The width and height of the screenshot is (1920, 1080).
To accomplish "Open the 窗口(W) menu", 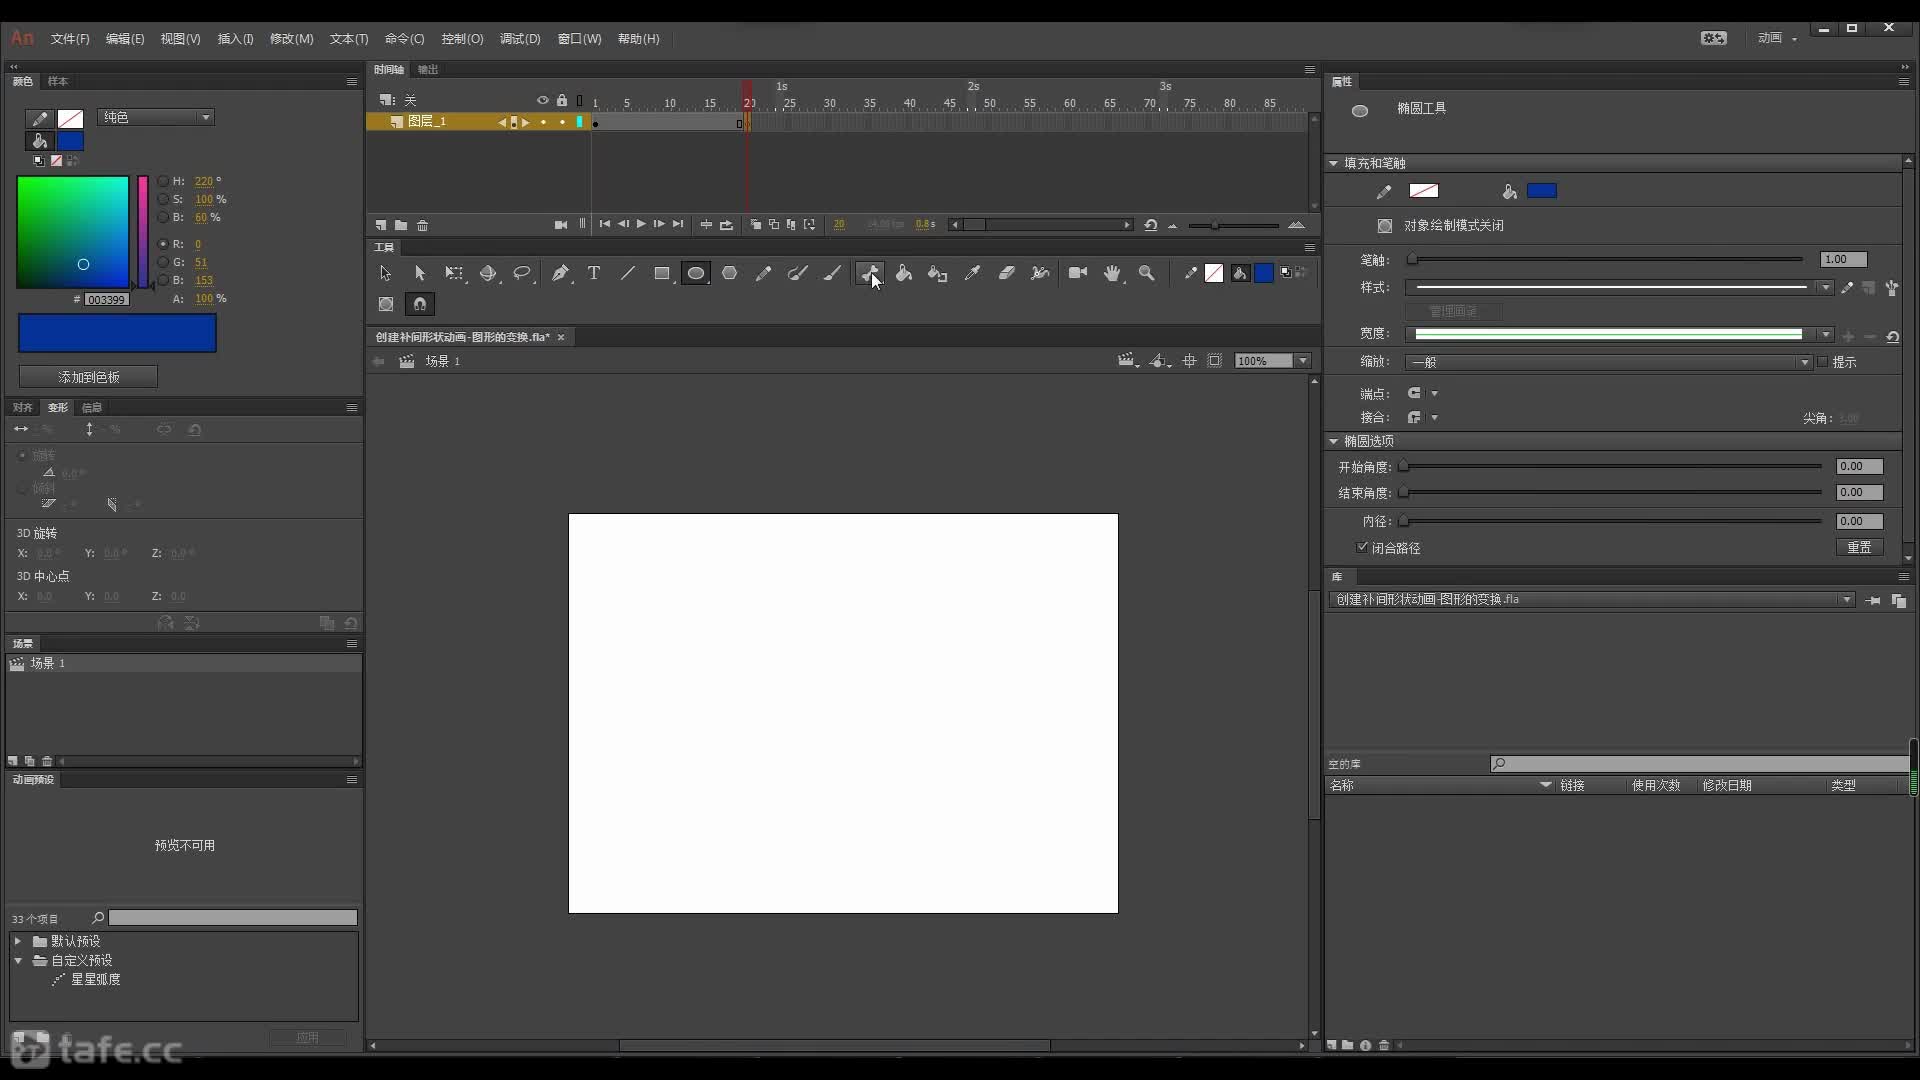I will (579, 39).
